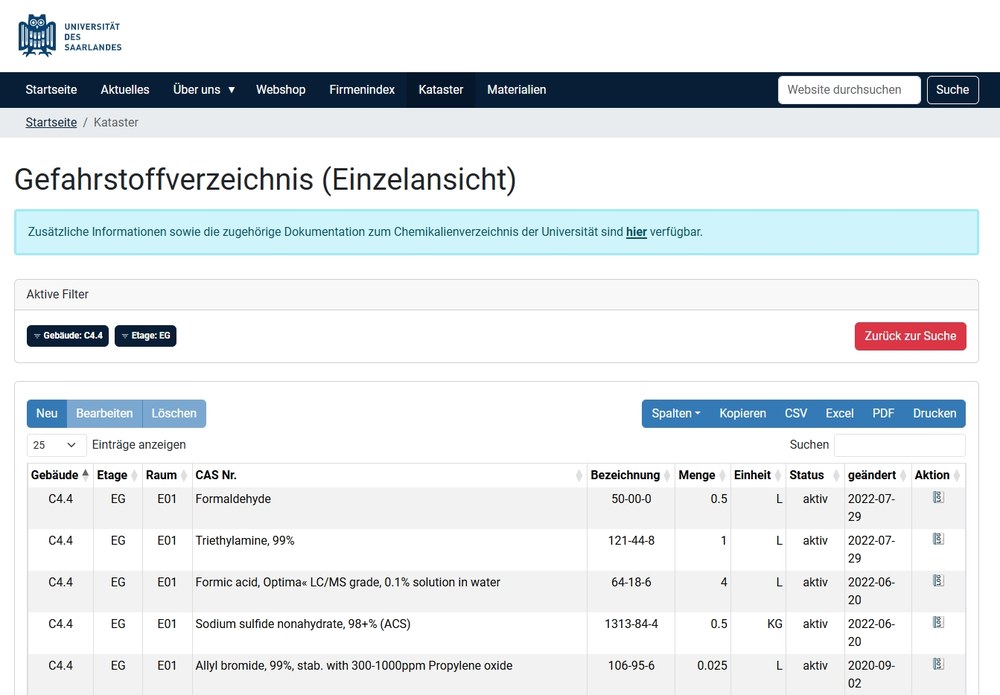Screen dimensions: 1000x695
Task: Follow the hier link for additional documentation
Action: pos(636,231)
